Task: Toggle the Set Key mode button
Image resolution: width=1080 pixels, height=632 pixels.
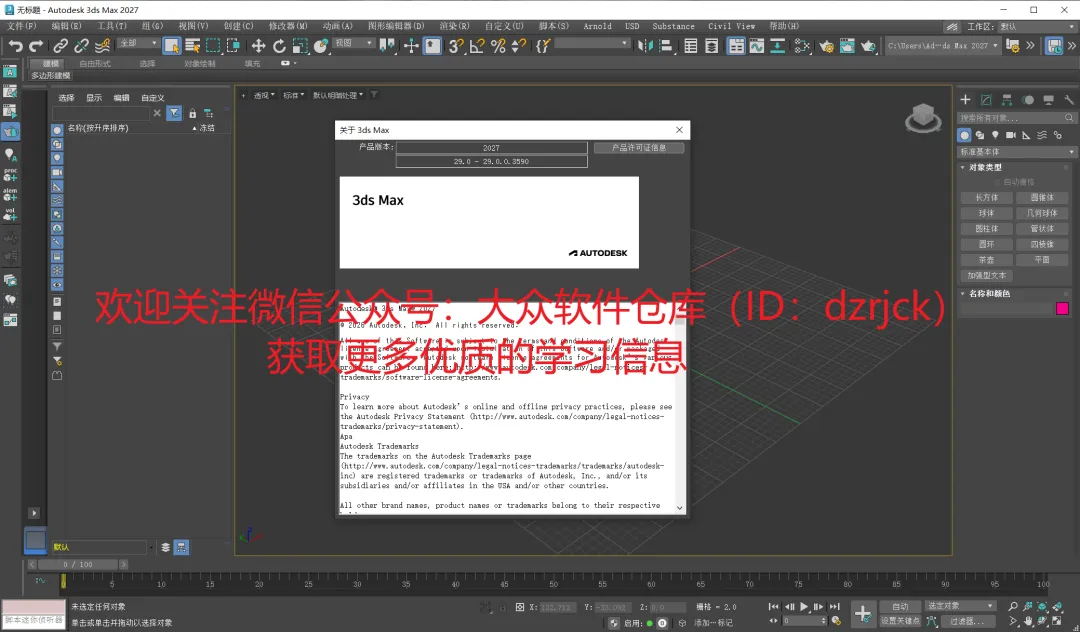Action: tap(900, 621)
